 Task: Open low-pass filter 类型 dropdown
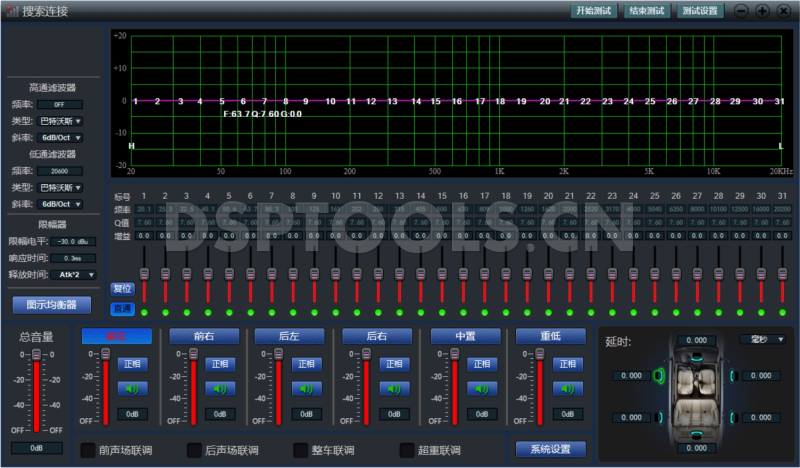click(x=60, y=187)
